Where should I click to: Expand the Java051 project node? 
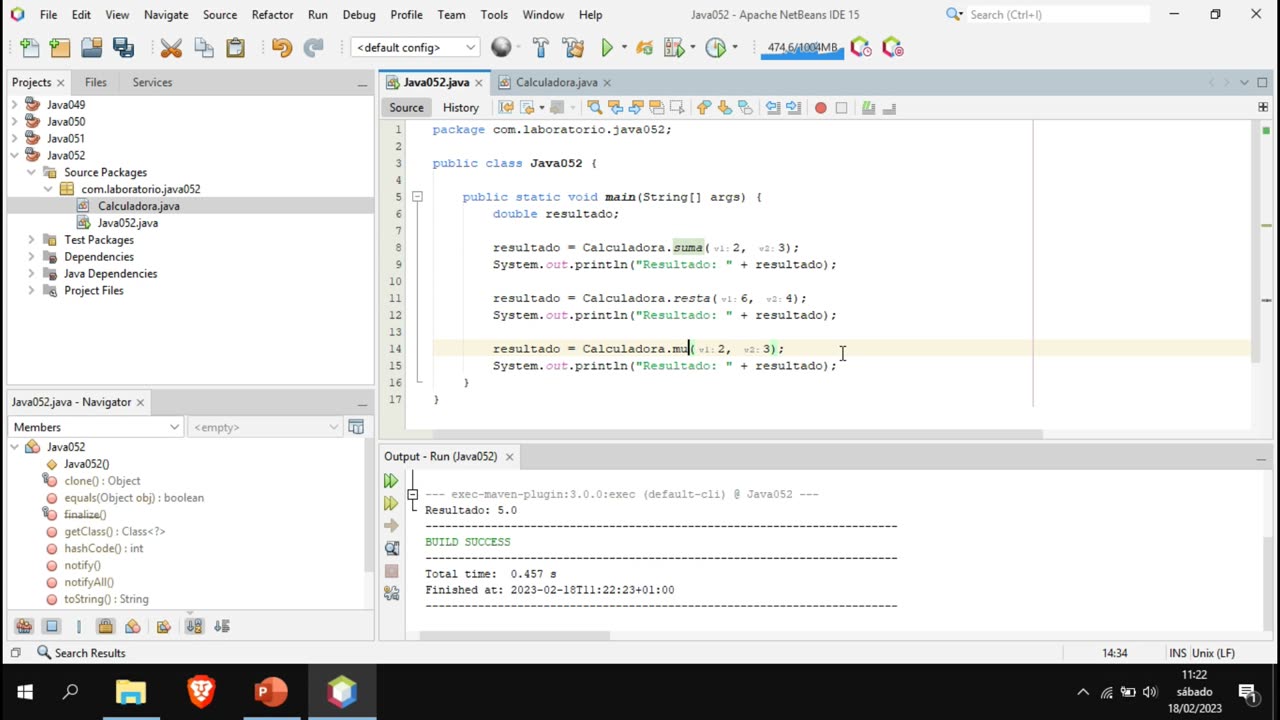(15, 138)
